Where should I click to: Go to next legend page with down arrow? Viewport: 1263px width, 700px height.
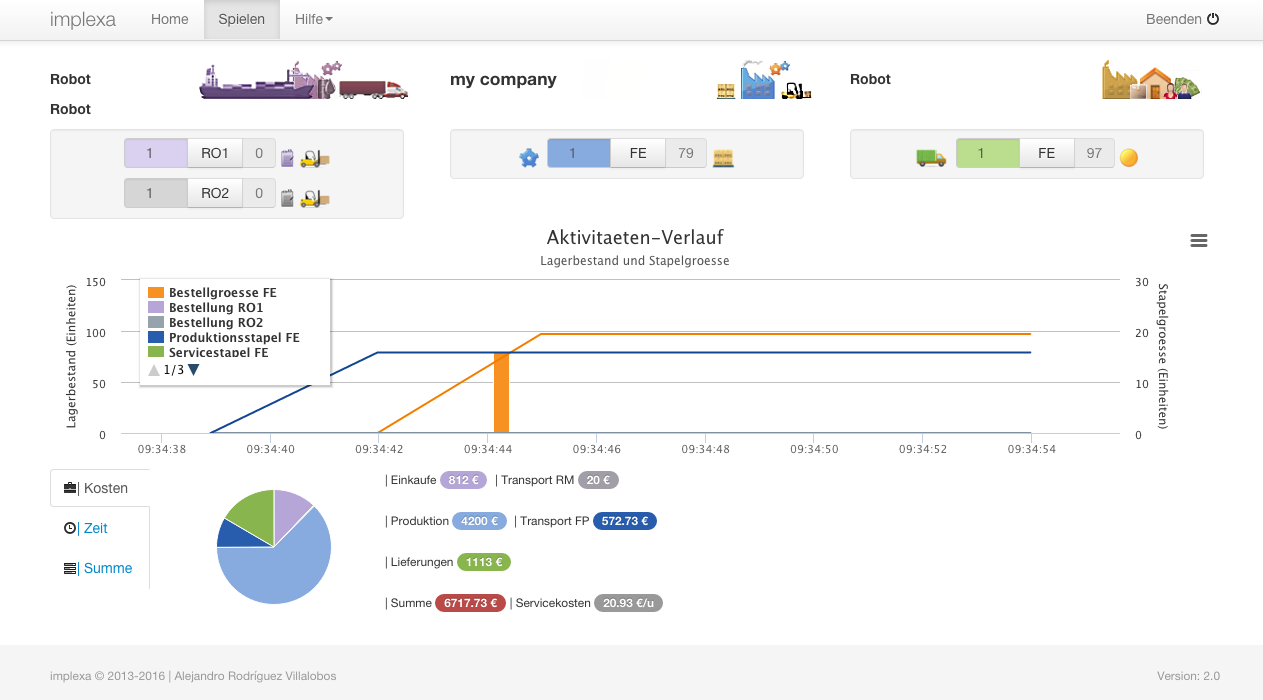(x=194, y=370)
